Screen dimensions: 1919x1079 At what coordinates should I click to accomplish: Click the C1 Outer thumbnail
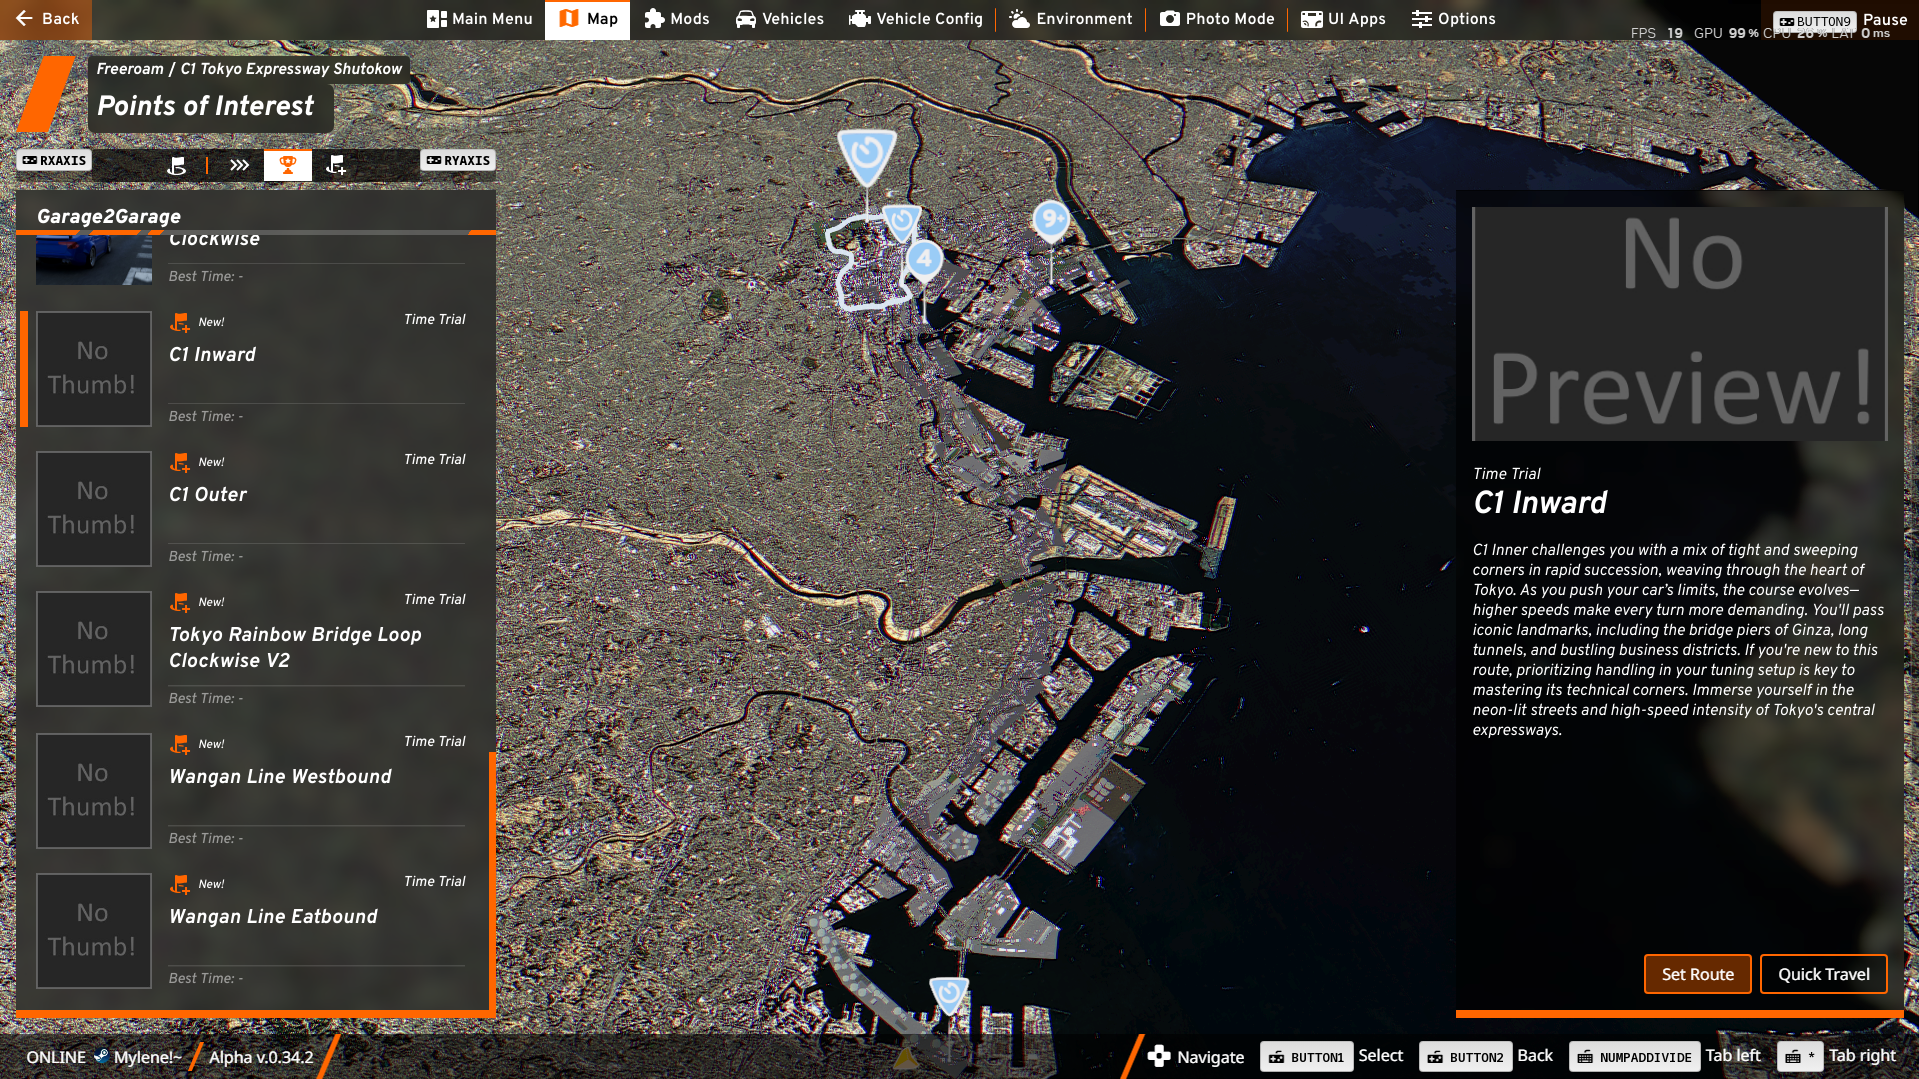point(94,509)
